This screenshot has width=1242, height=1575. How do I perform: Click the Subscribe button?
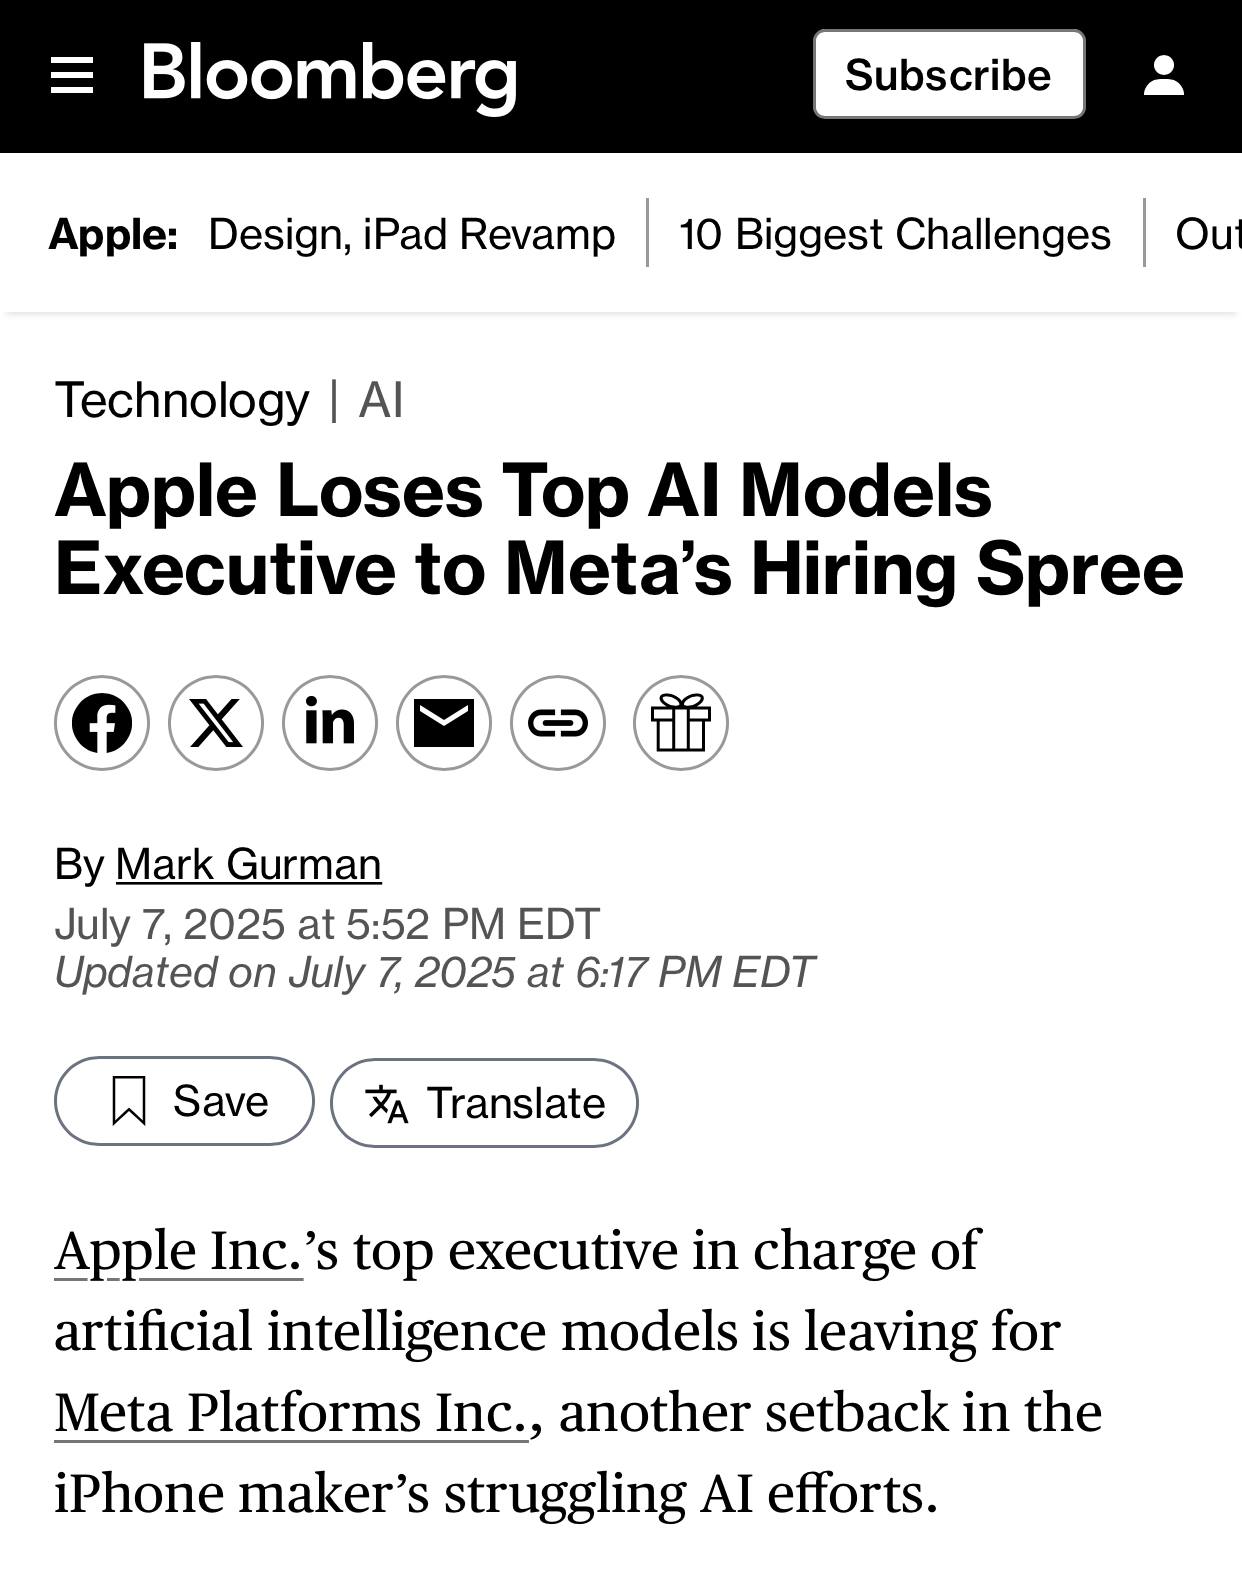949,75
